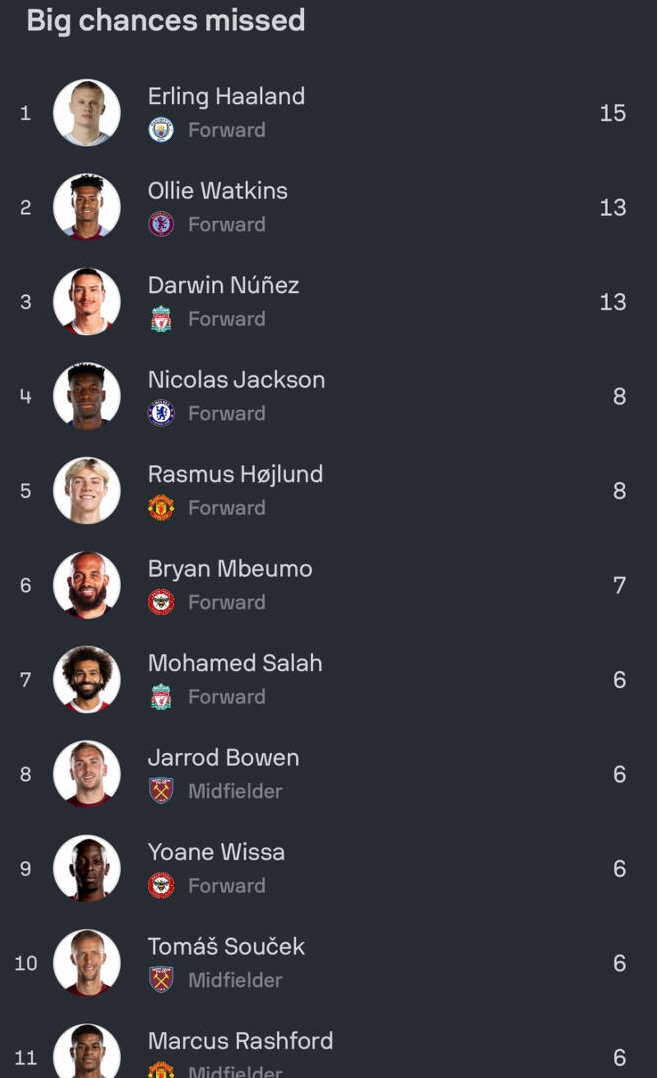Click the Manchester City badge beside Erling Haaland
Screen dimensions: 660x1078
[161, 130]
